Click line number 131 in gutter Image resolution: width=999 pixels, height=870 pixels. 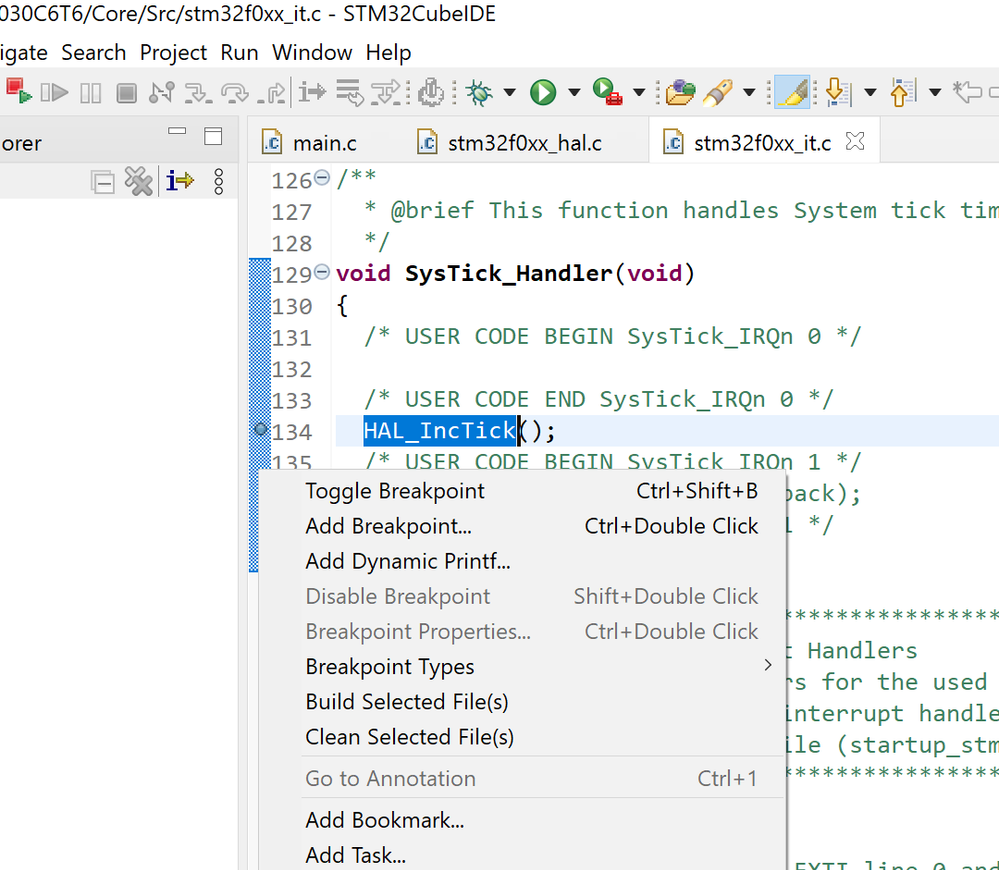pos(292,338)
